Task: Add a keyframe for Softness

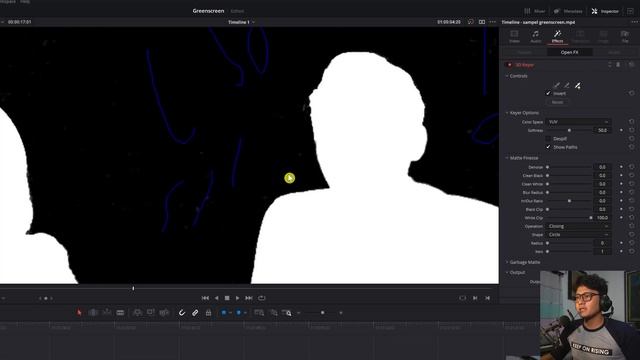Action: coord(621,130)
